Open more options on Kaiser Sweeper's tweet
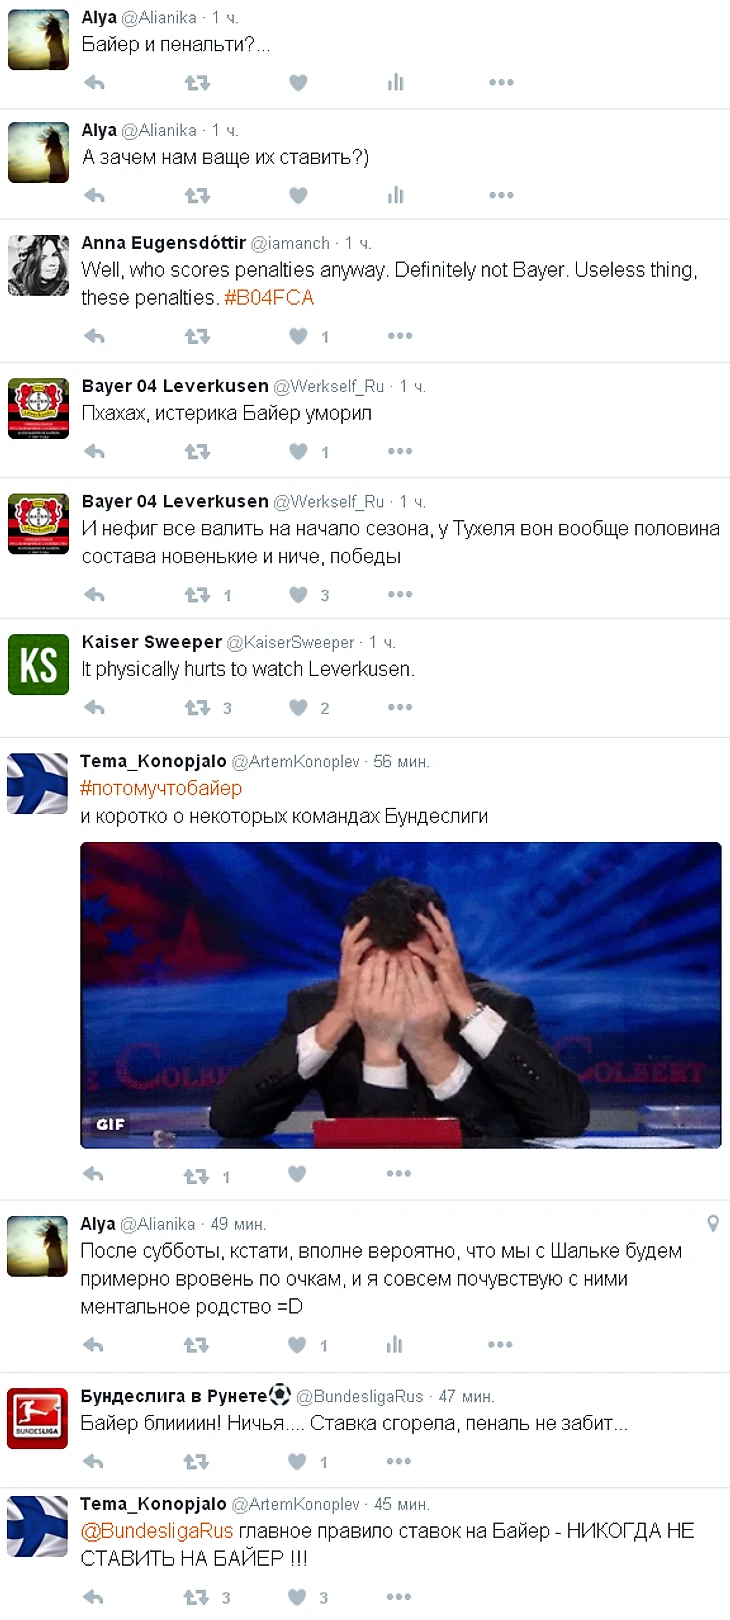The image size is (730, 1620). (x=400, y=707)
